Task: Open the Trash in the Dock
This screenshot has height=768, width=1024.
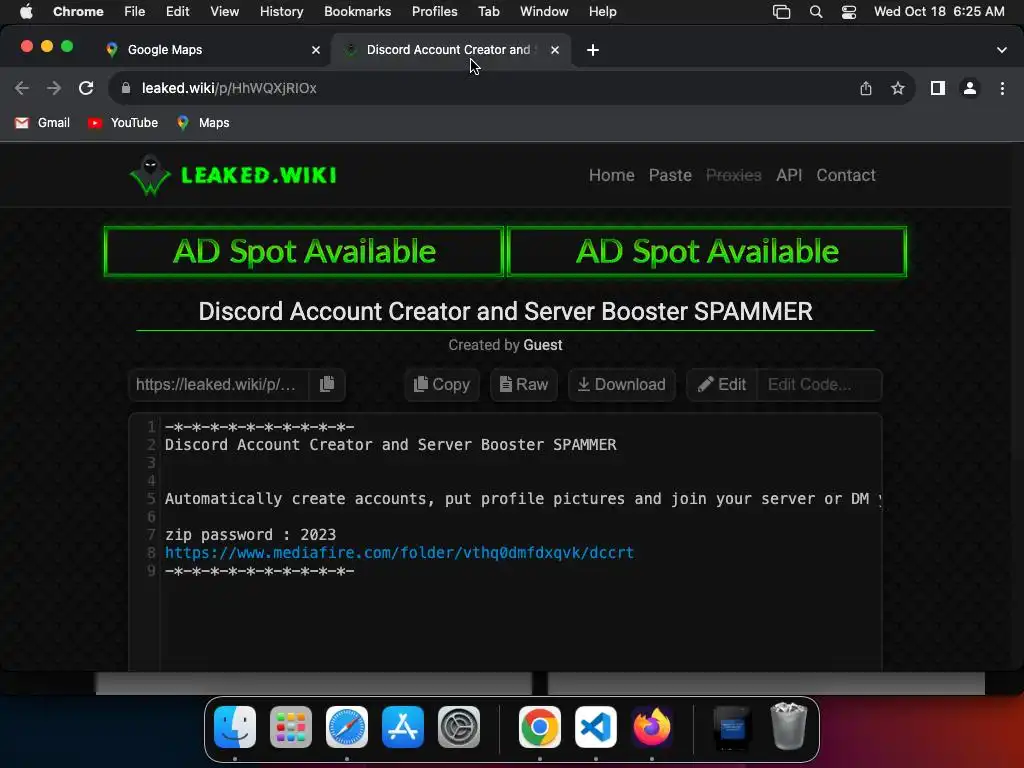Action: 788,727
